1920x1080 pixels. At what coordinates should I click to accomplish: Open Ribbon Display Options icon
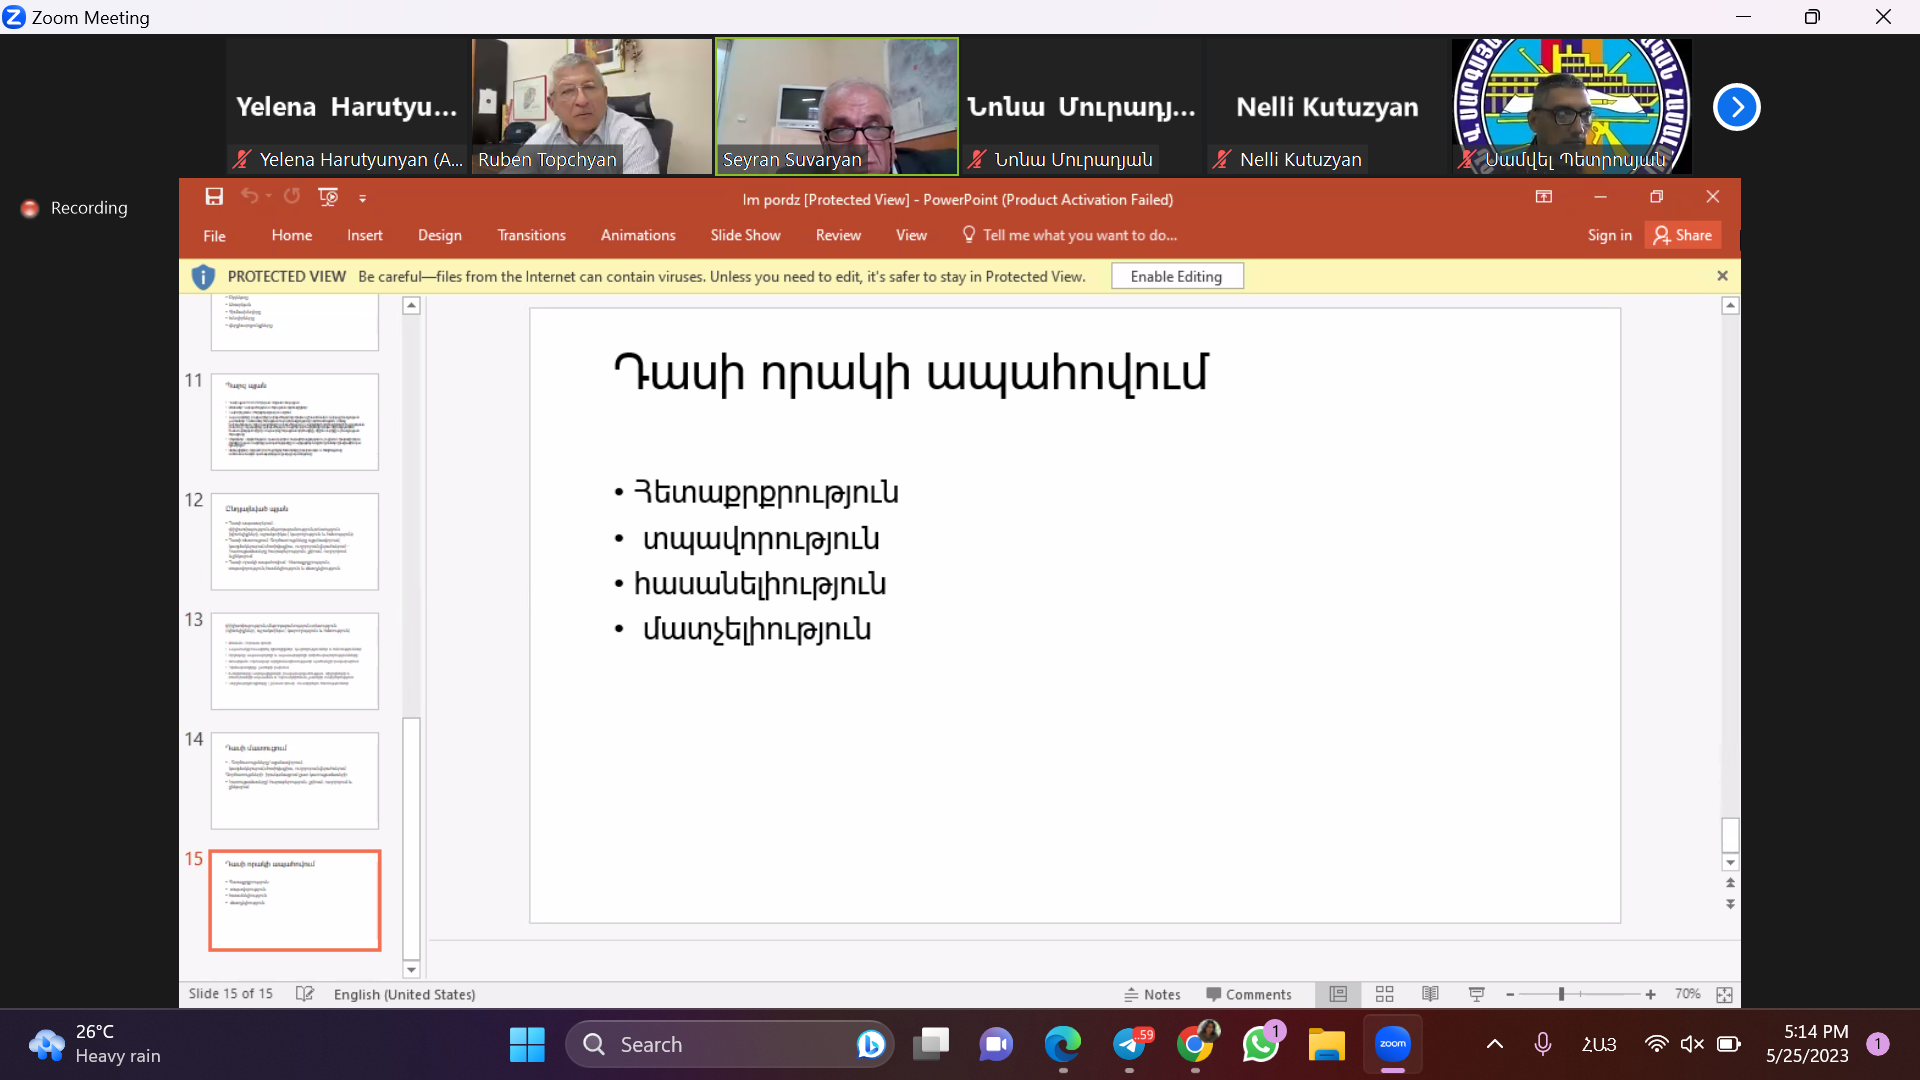[x=1544, y=197]
